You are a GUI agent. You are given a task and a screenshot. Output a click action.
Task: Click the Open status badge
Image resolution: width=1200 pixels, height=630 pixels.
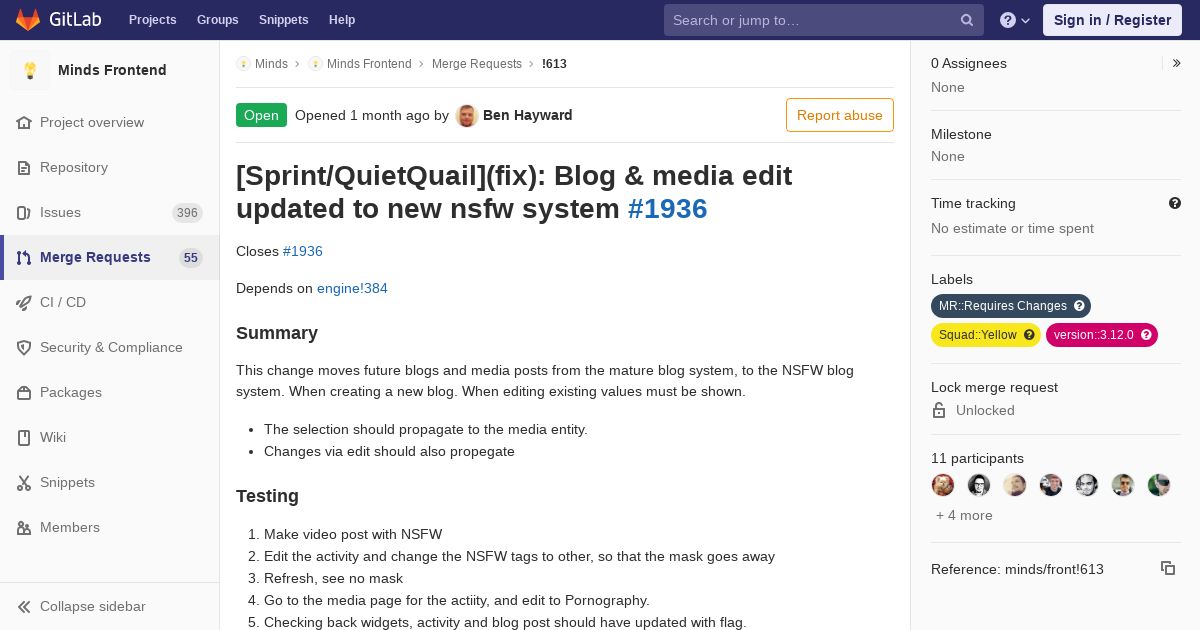[261, 115]
